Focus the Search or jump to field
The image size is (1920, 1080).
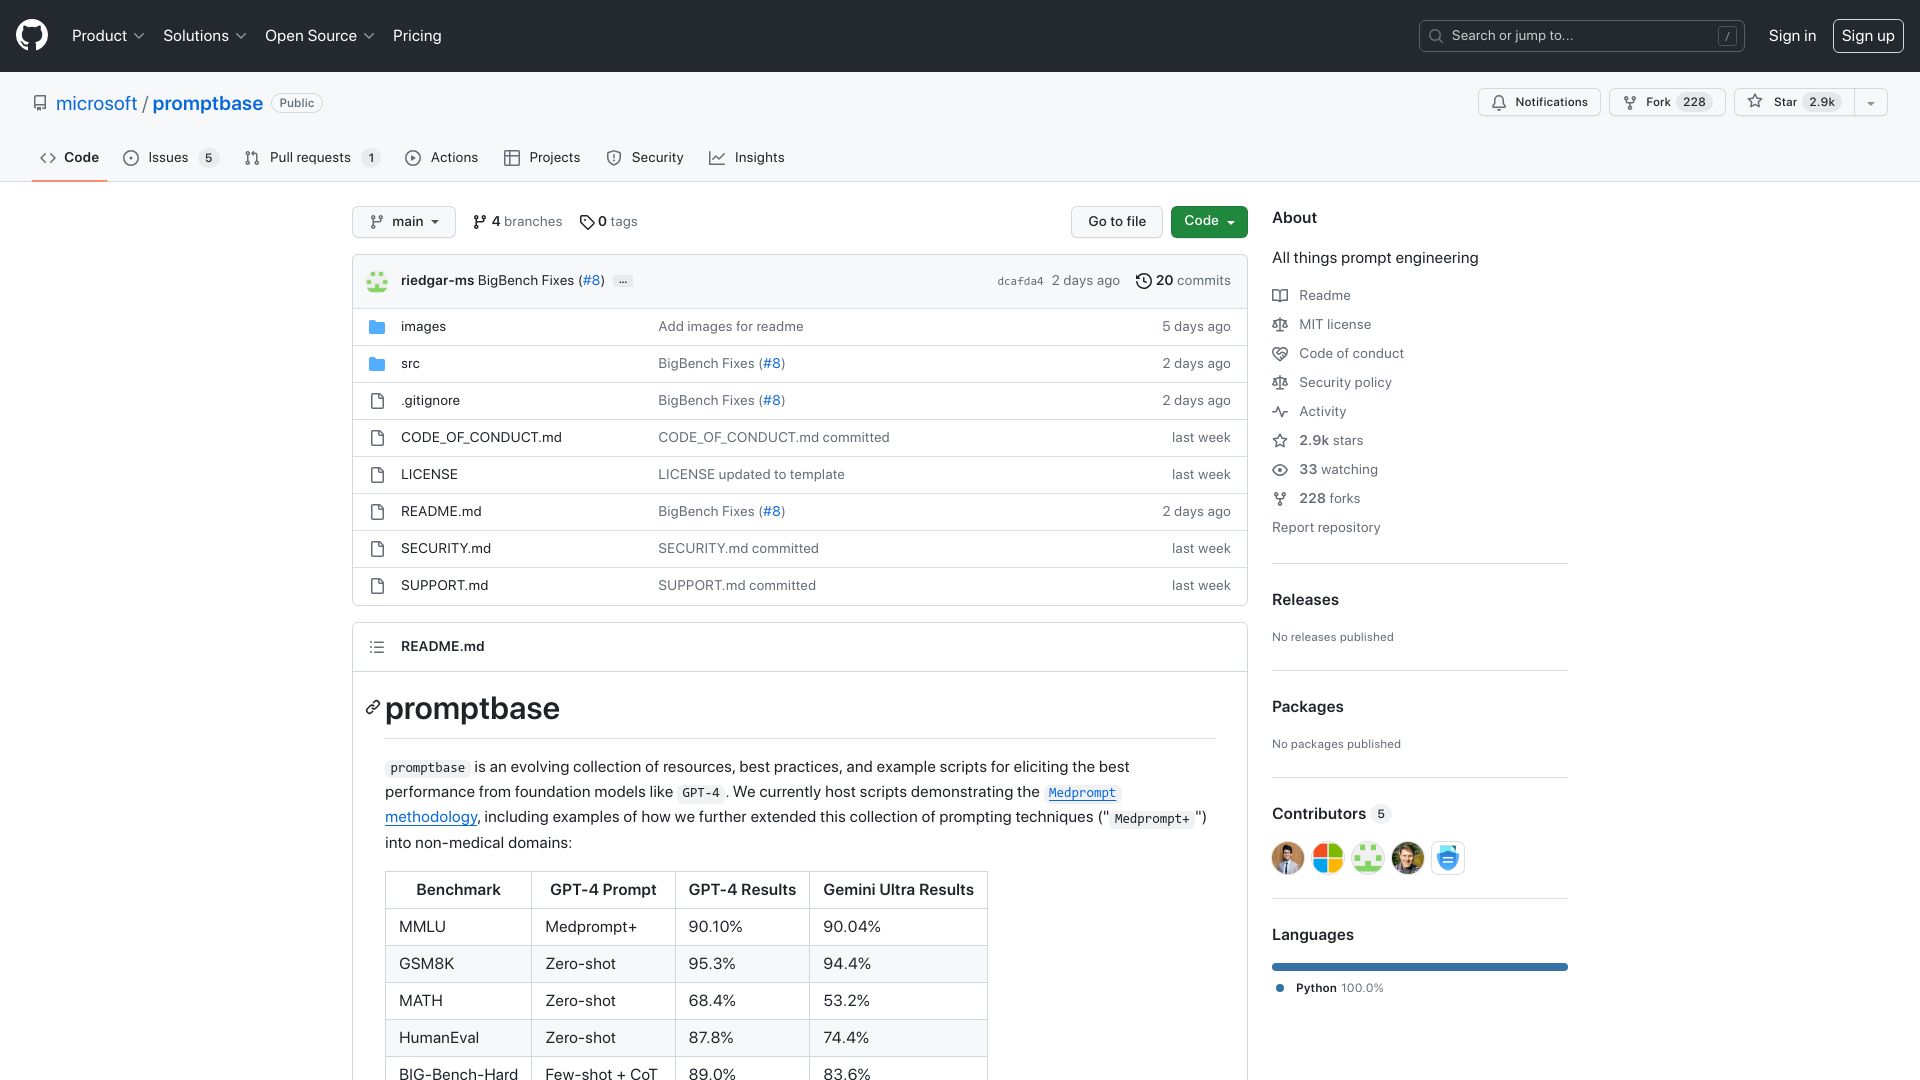(x=1581, y=36)
